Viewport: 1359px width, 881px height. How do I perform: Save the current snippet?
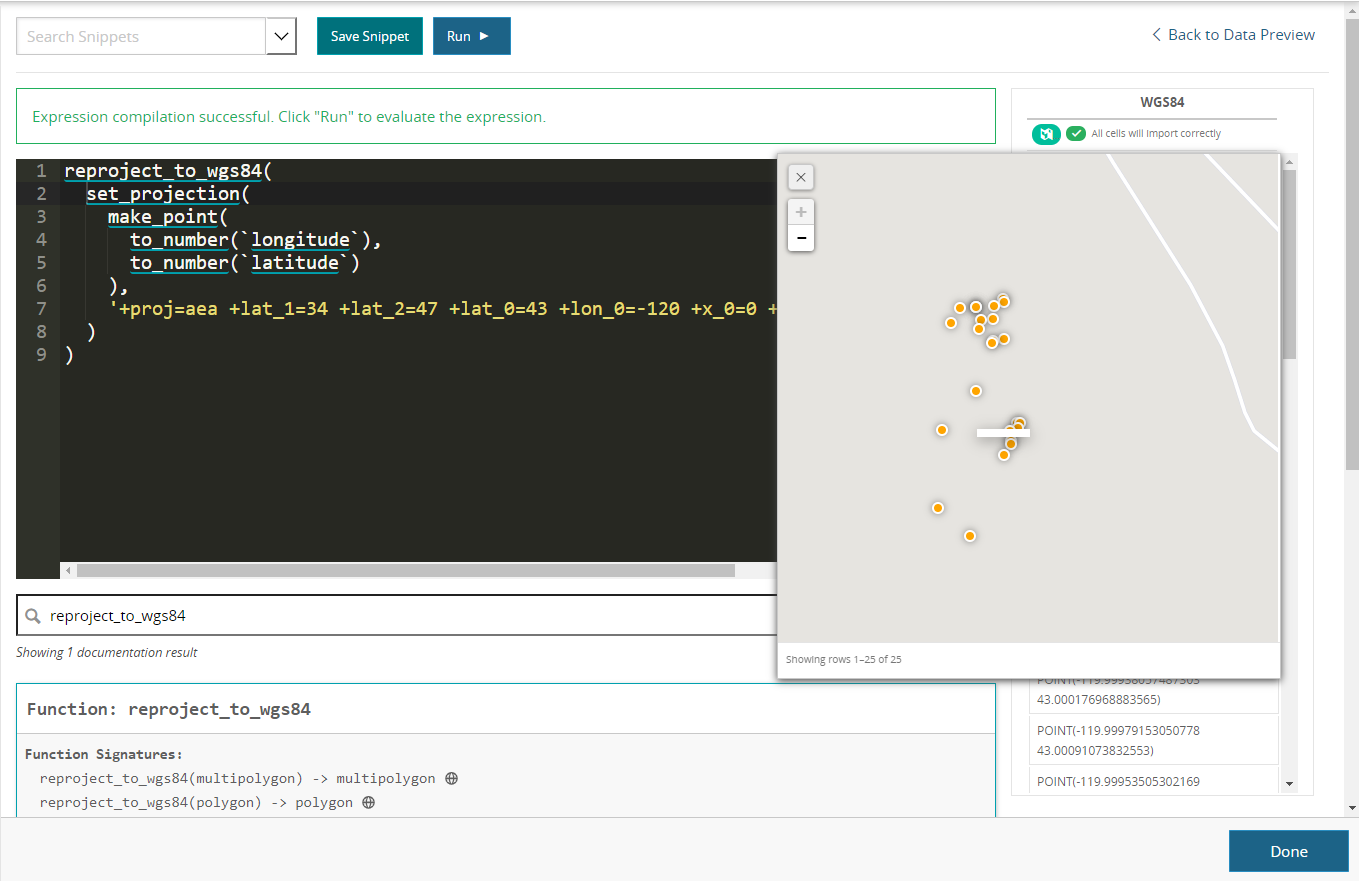(x=370, y=36)
